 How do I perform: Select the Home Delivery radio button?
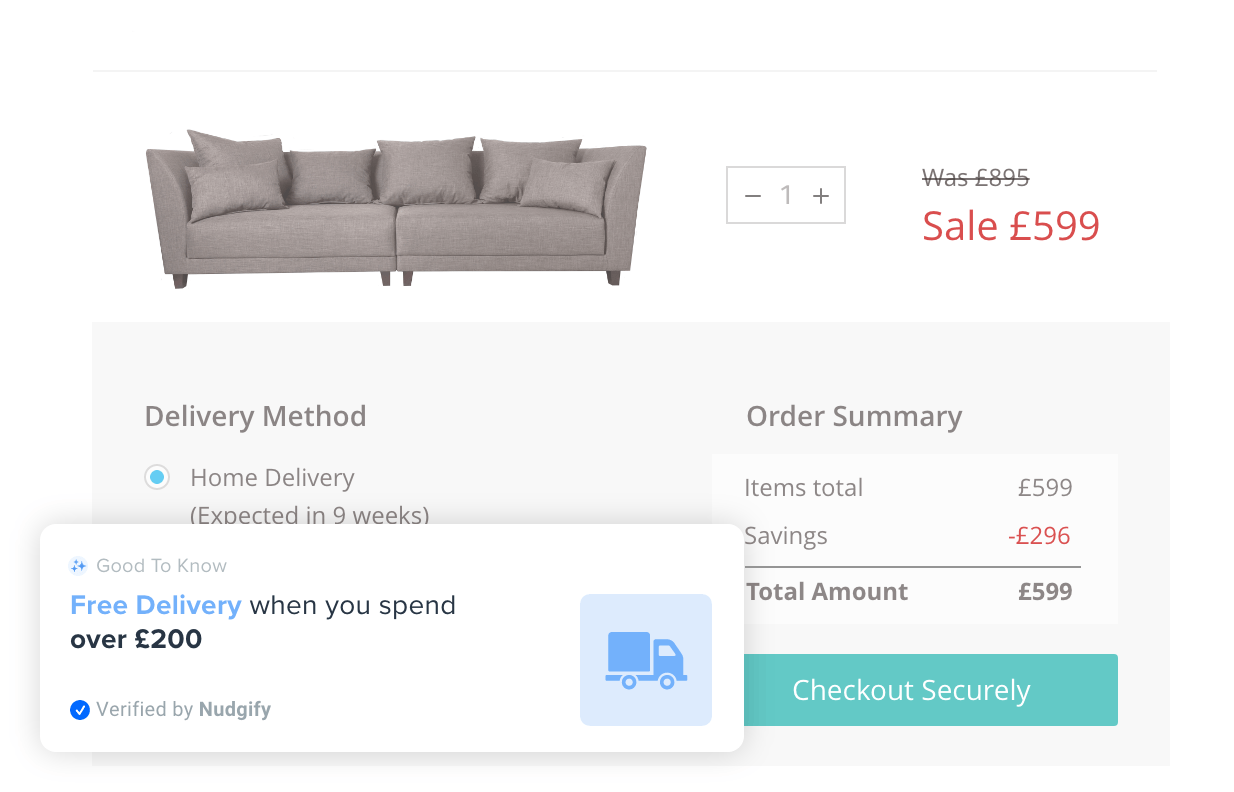(x=156, y=477)
